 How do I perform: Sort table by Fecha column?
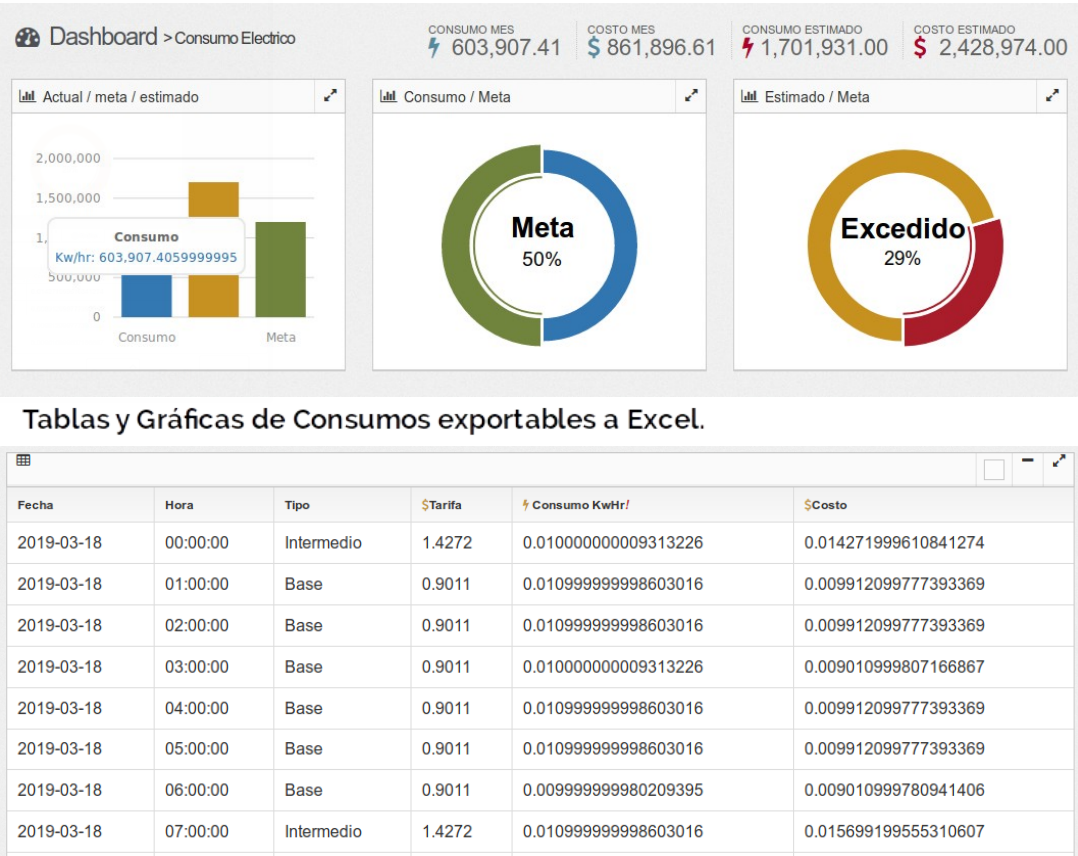point(36,505)
